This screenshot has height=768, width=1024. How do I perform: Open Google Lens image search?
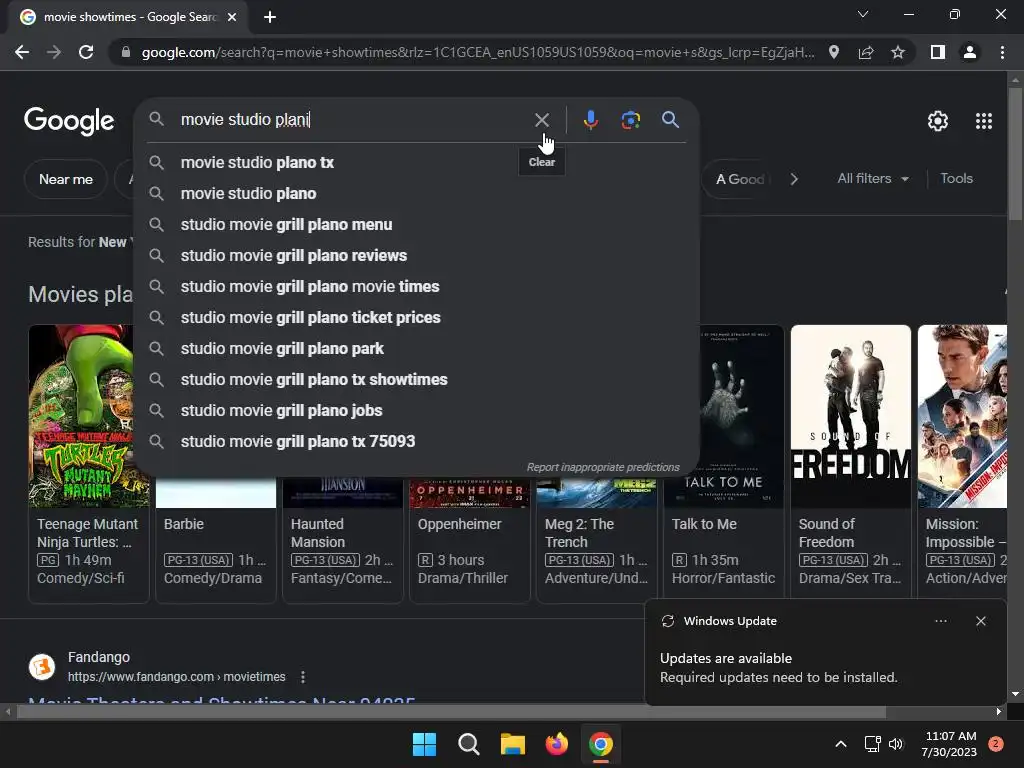(x=630, y=120)
